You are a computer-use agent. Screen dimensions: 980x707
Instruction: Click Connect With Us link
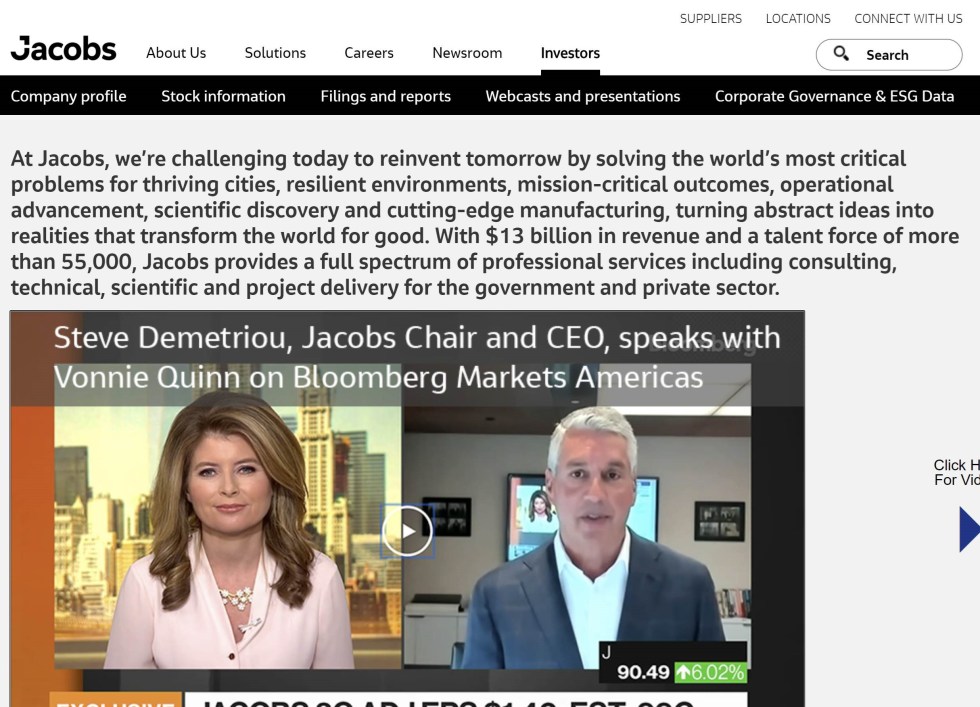coord(908,19)
